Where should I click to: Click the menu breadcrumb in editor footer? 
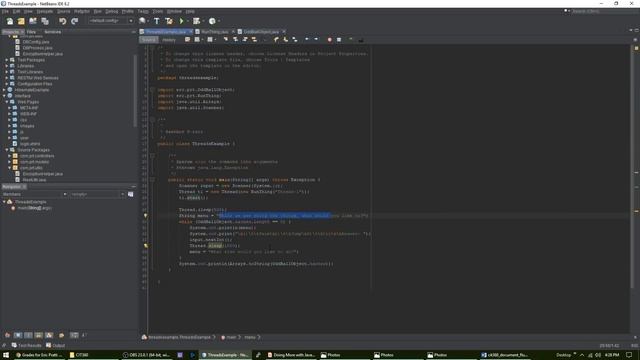click(250, 337)
